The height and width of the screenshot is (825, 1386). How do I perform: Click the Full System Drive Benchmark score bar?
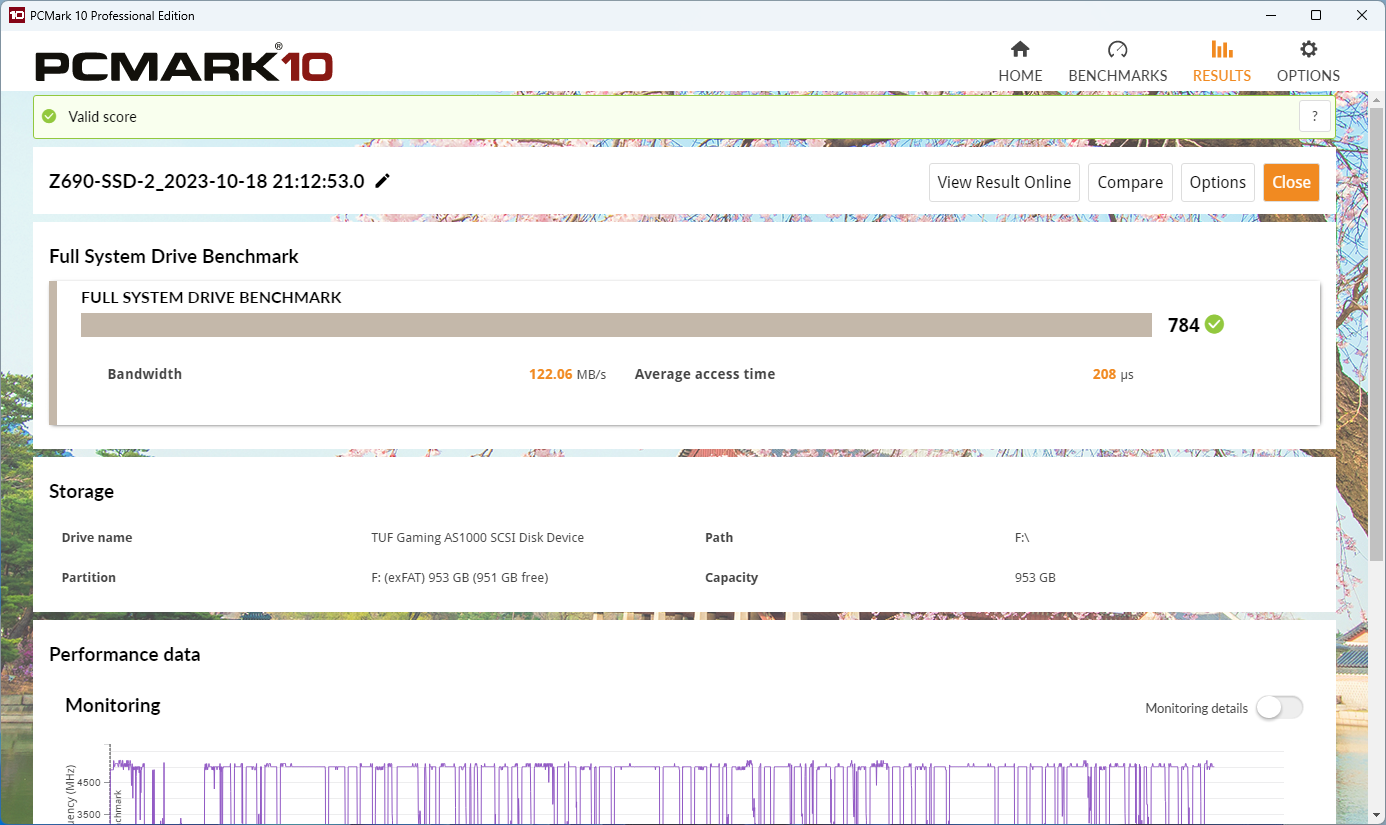617,325
